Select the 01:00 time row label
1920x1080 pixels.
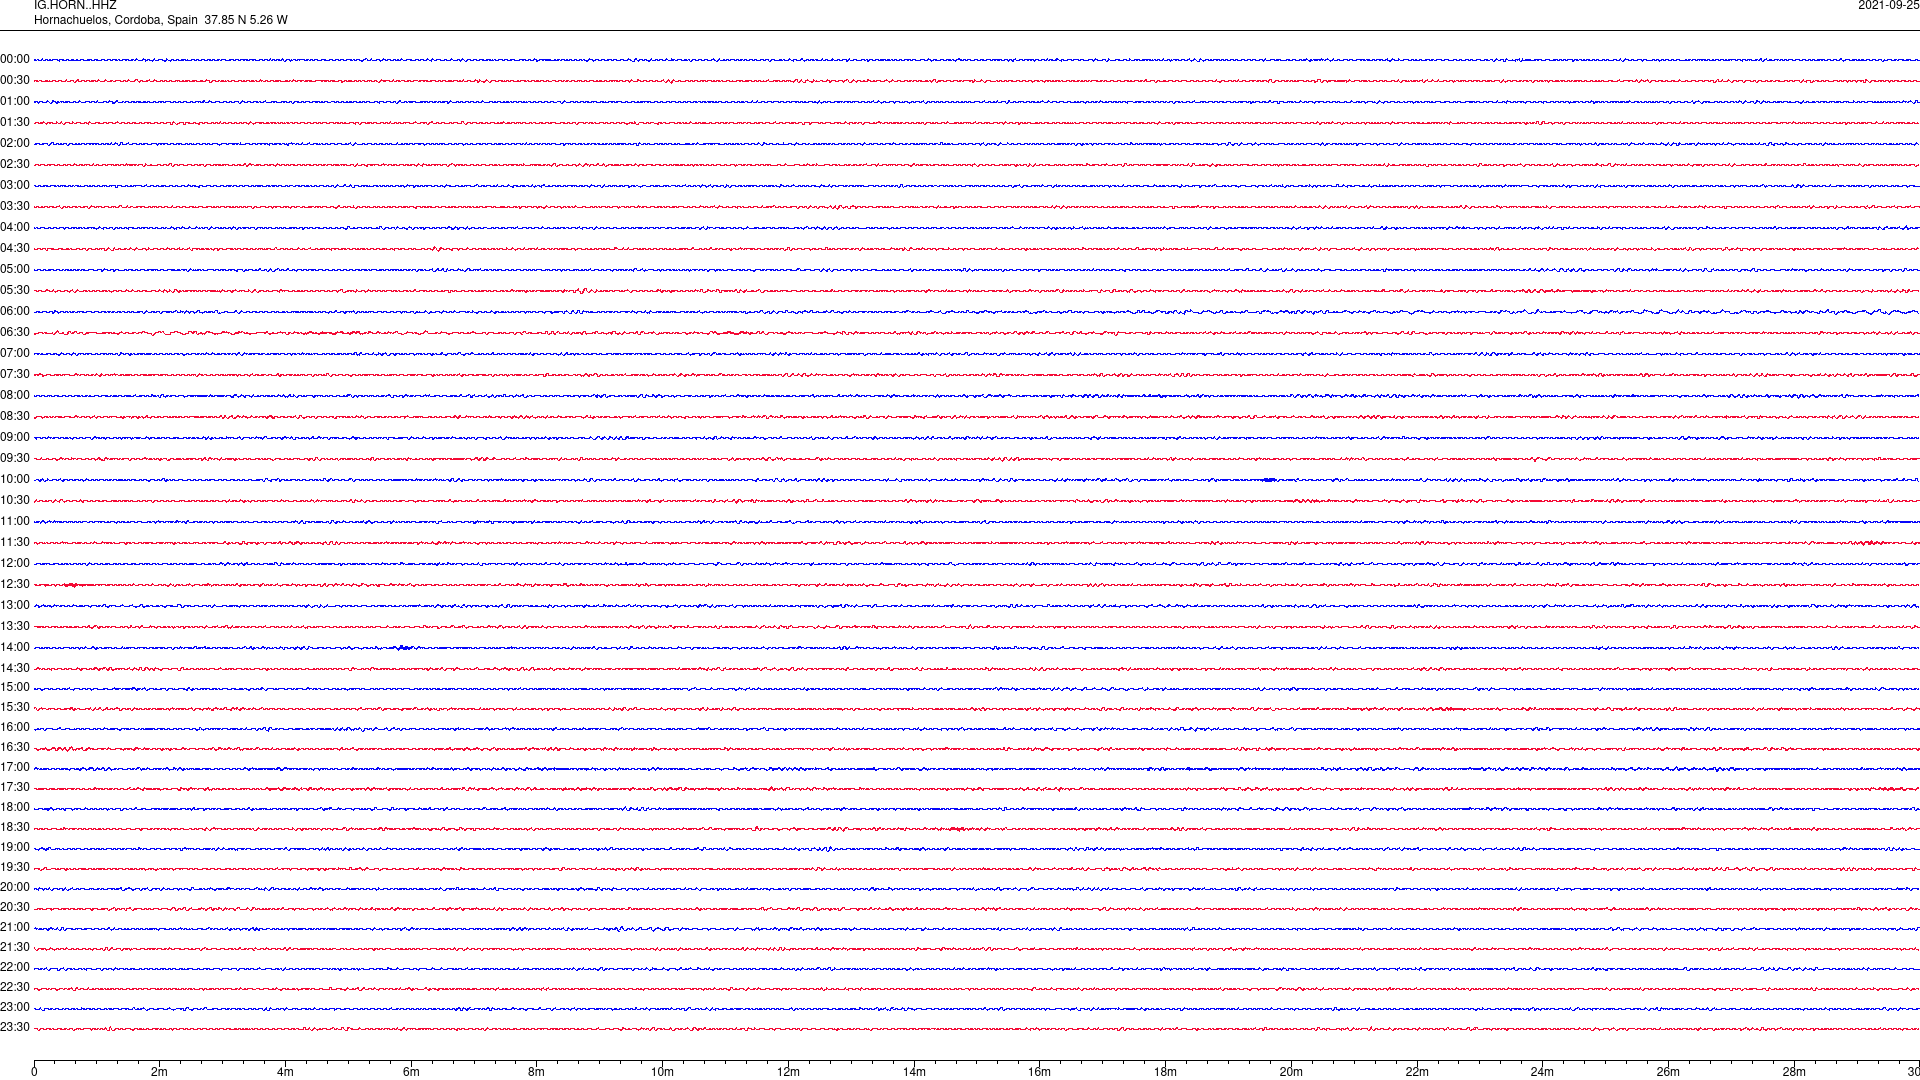(x=15, y=101)
